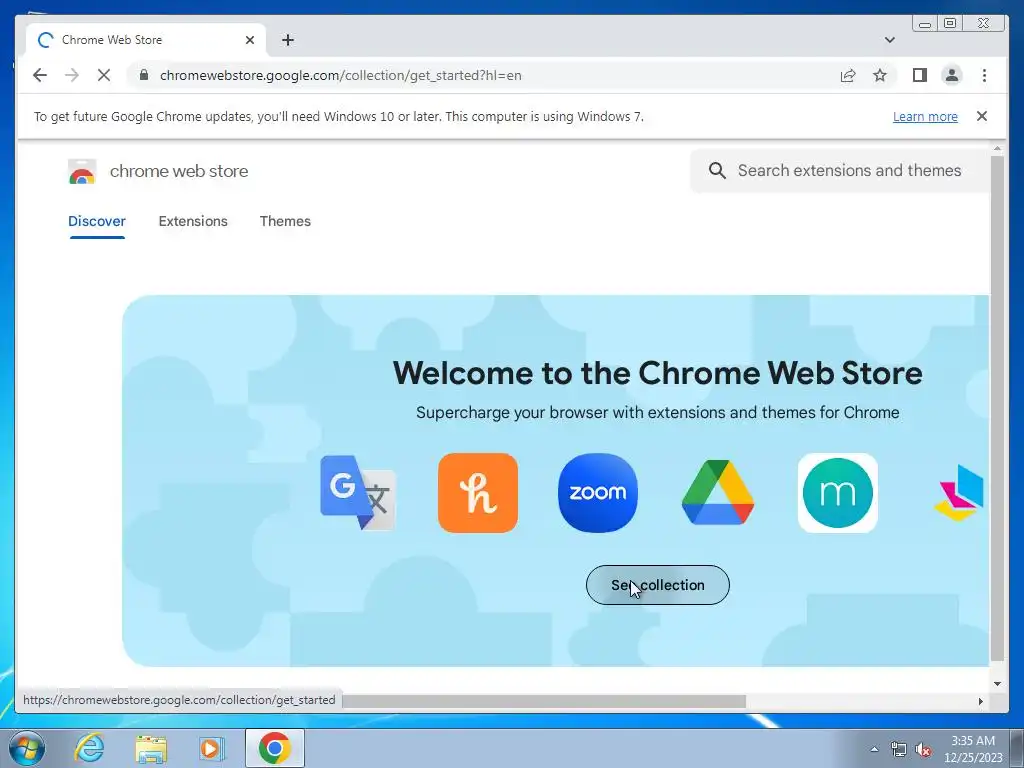This screenshot has width=1024, height=768.
Task: Click the Welcome to the Chrome Web Store heading
Action: [x=657, y=373]
